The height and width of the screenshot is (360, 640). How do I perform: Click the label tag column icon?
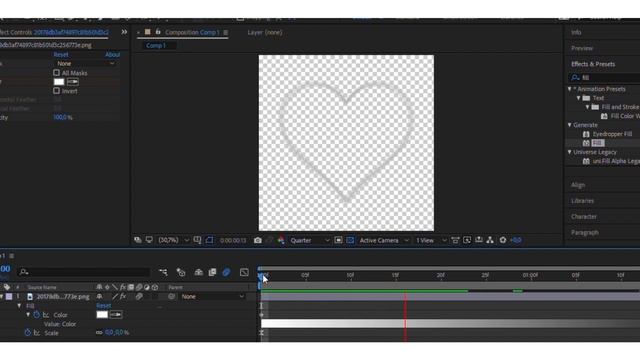coord(7,287)
